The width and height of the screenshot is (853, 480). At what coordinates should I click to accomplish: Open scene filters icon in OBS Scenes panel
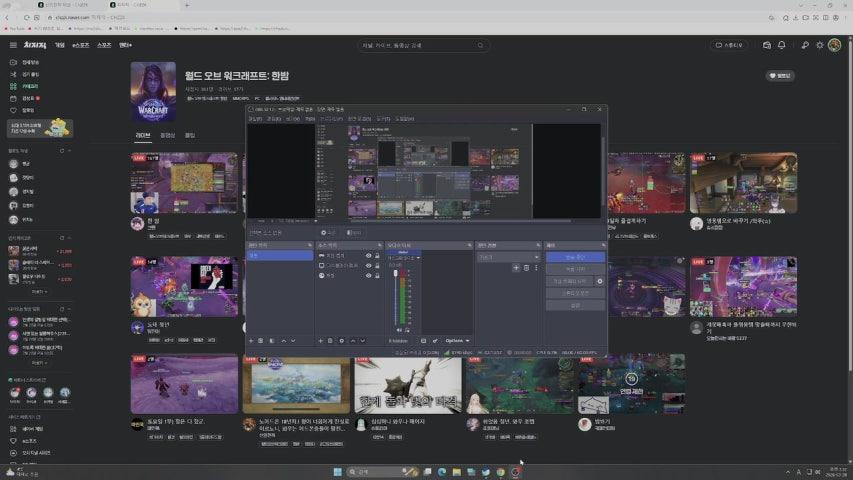(x=272, y=341)
